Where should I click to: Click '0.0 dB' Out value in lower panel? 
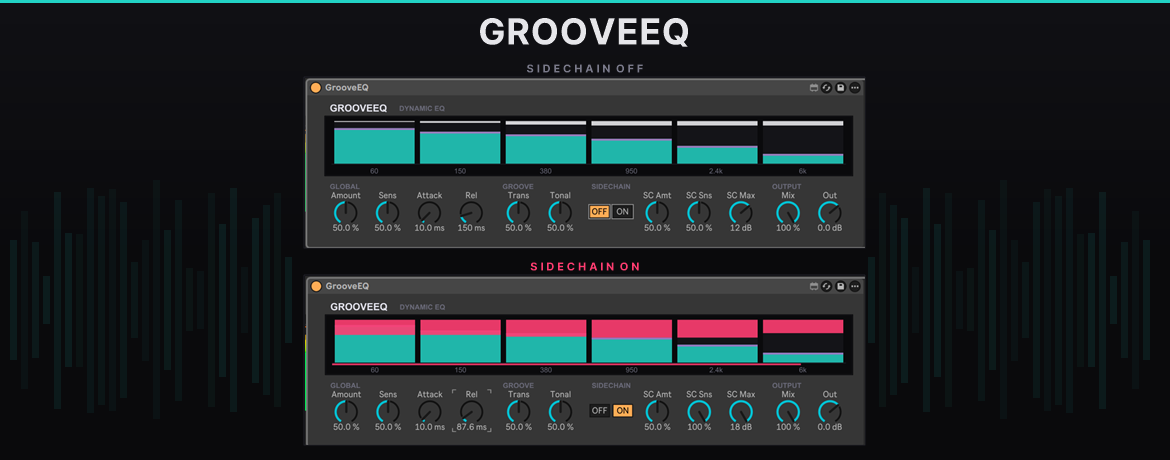[830, 427]
